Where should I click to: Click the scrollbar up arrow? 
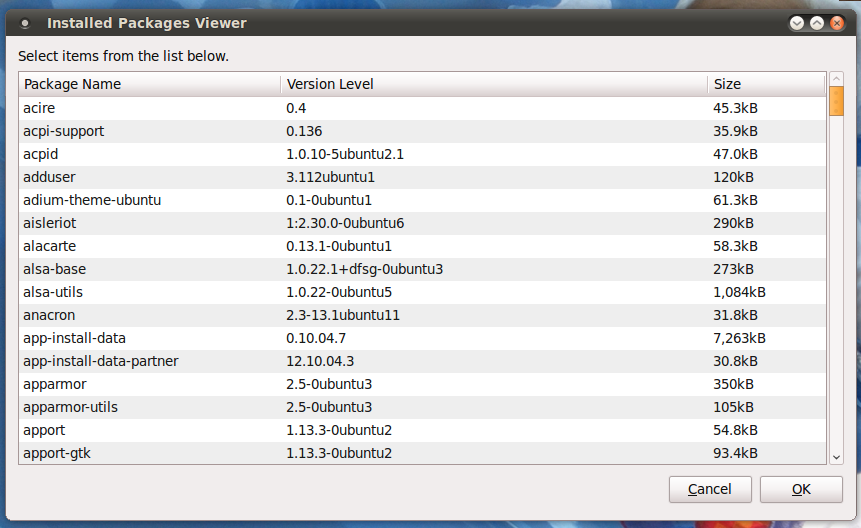click(836, 79)
